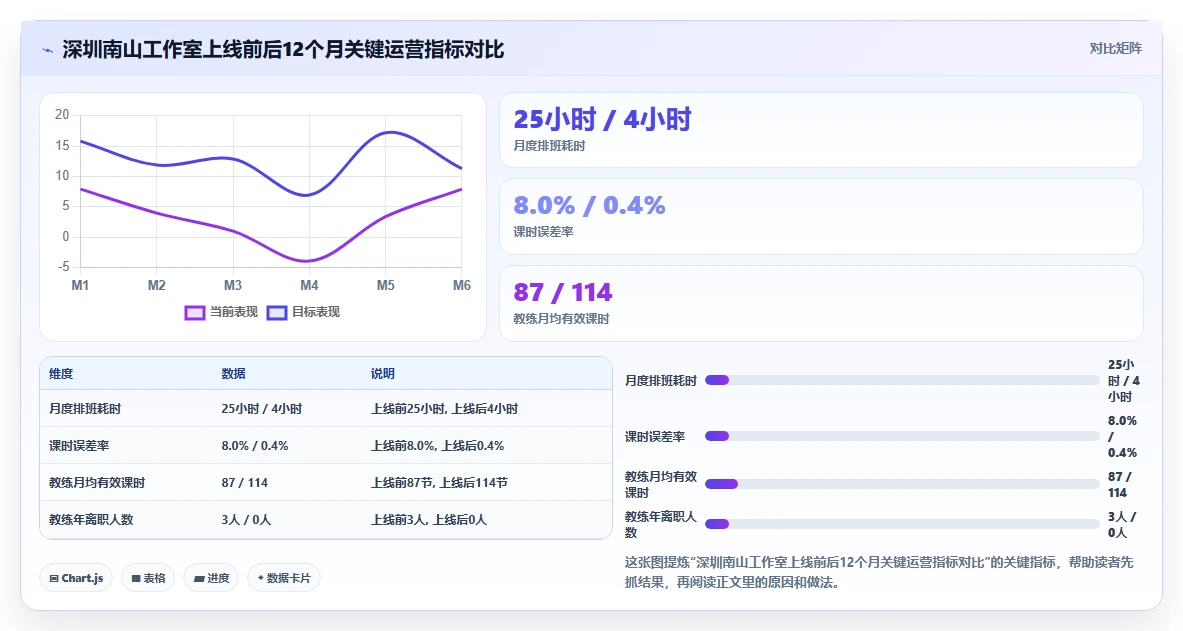The height and width of the screenshot is (631, 1183).
Task: Click the 表格 tag chip
Action: 148,578
